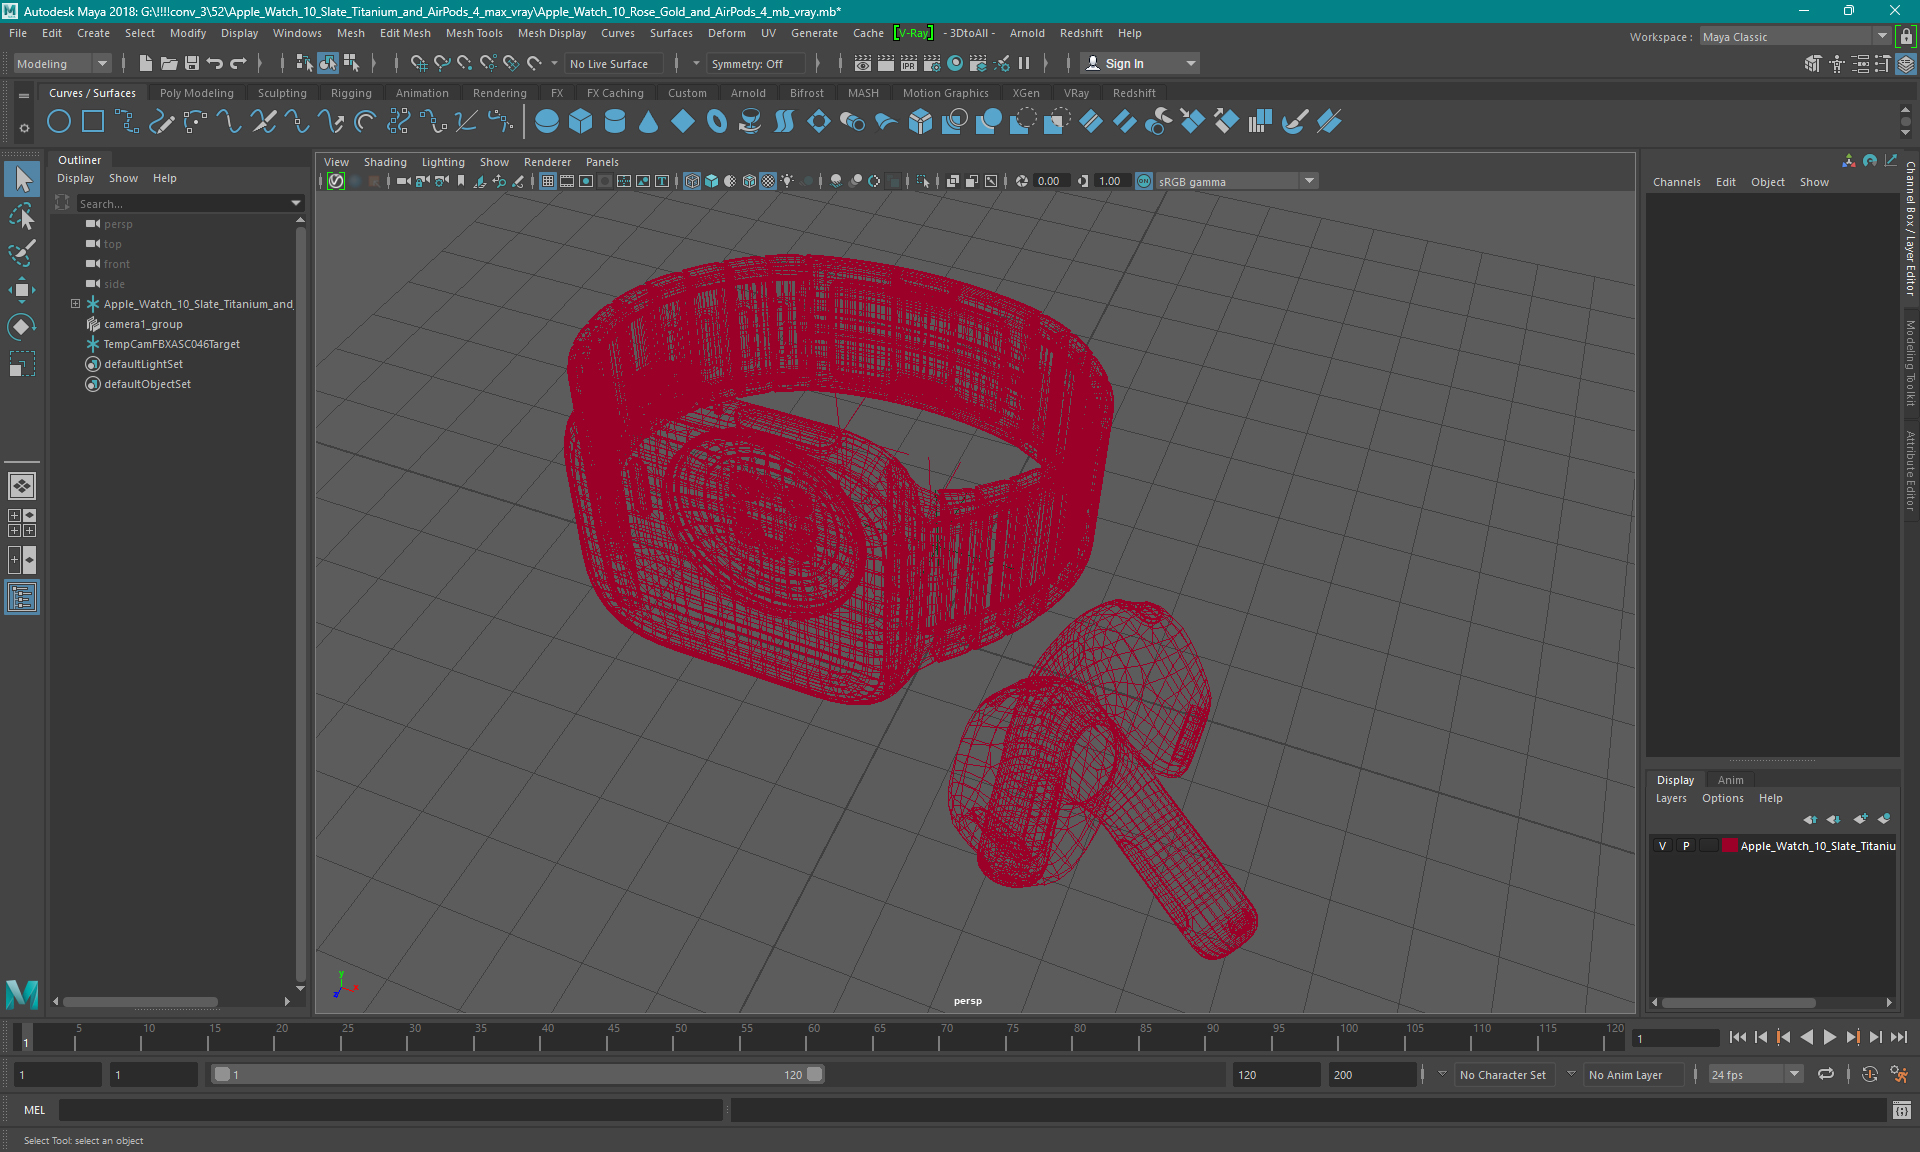Click the range slider bar handle at 120
Viewport: 1920px width, 1152px height.
click(815, 1075)
